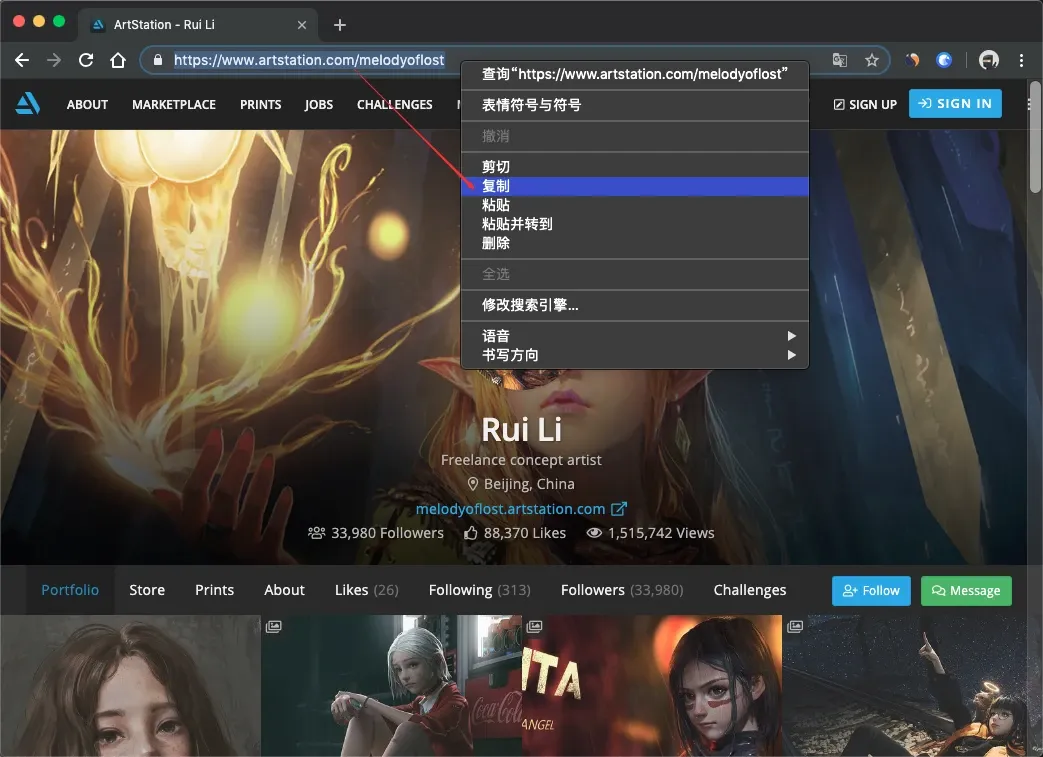Choose 粘贴并转到 from the context menu

[635, 224]
